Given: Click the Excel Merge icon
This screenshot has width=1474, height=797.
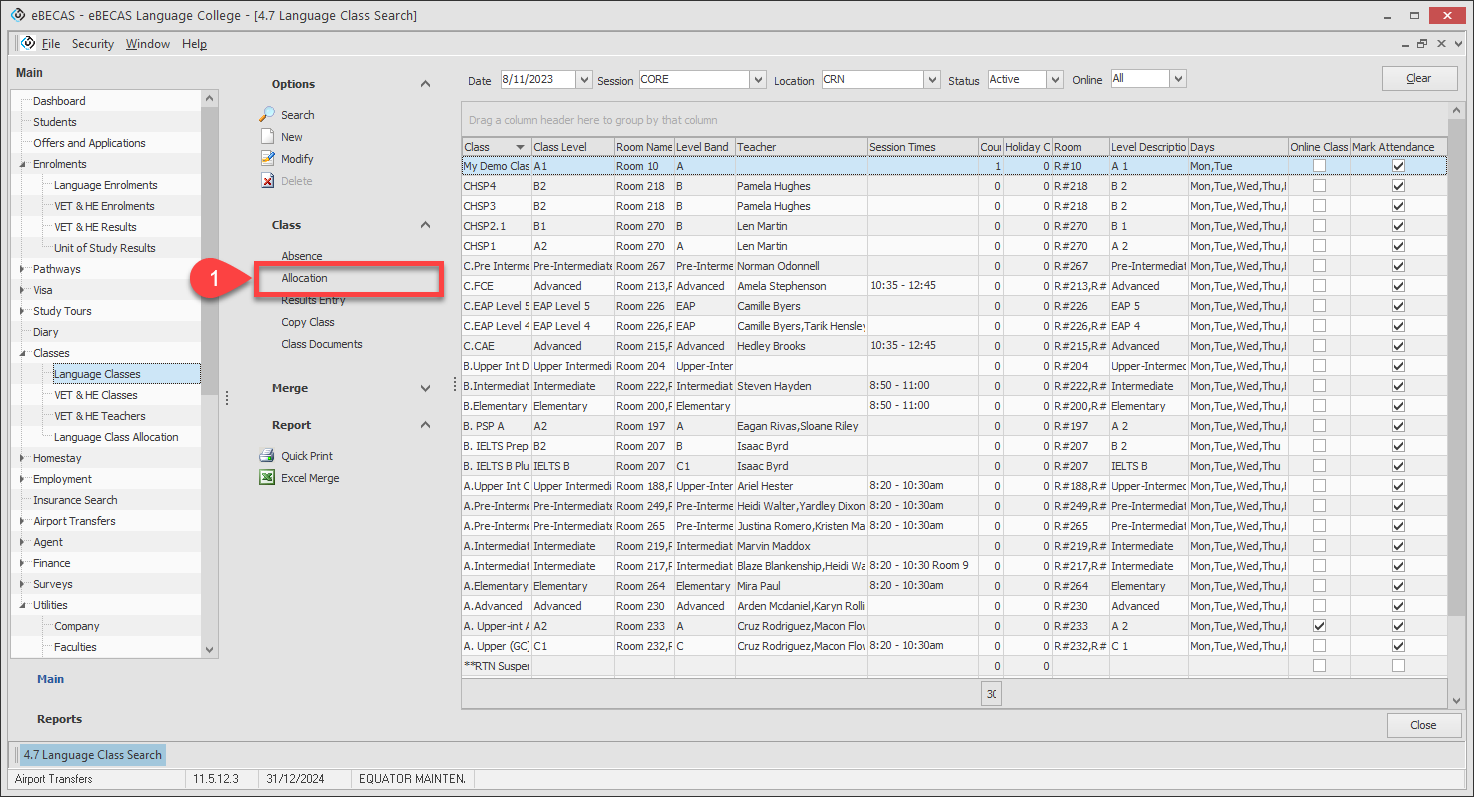Looking at the screenshot, I should click(267, 478).
